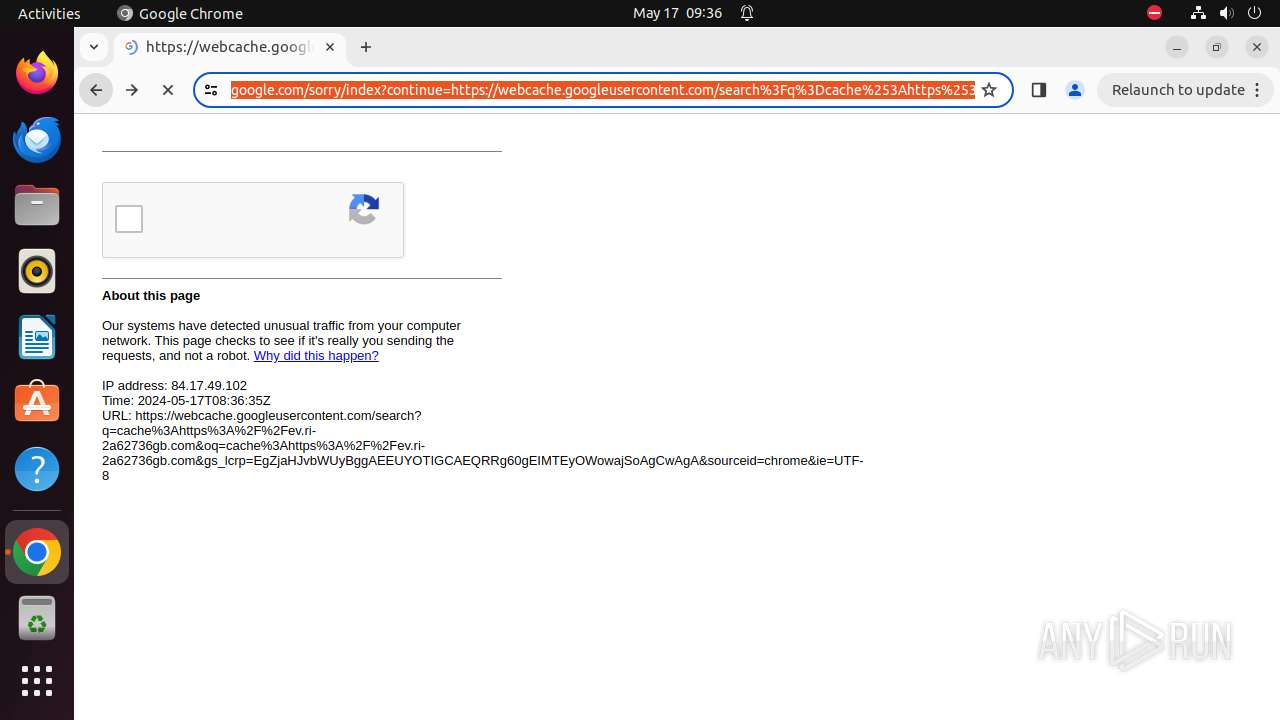Open Firefox from the dock
Viewport: 1280px width, 720px height.
37,73
